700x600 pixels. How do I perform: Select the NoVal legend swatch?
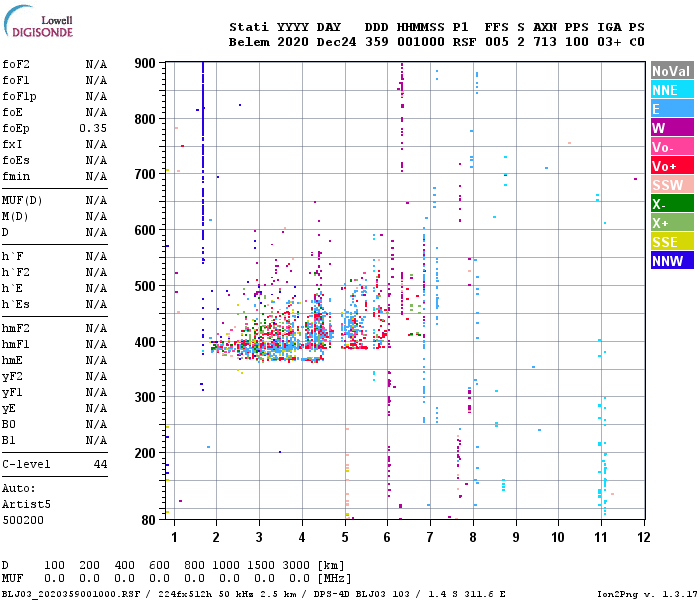tap(672, 71)
